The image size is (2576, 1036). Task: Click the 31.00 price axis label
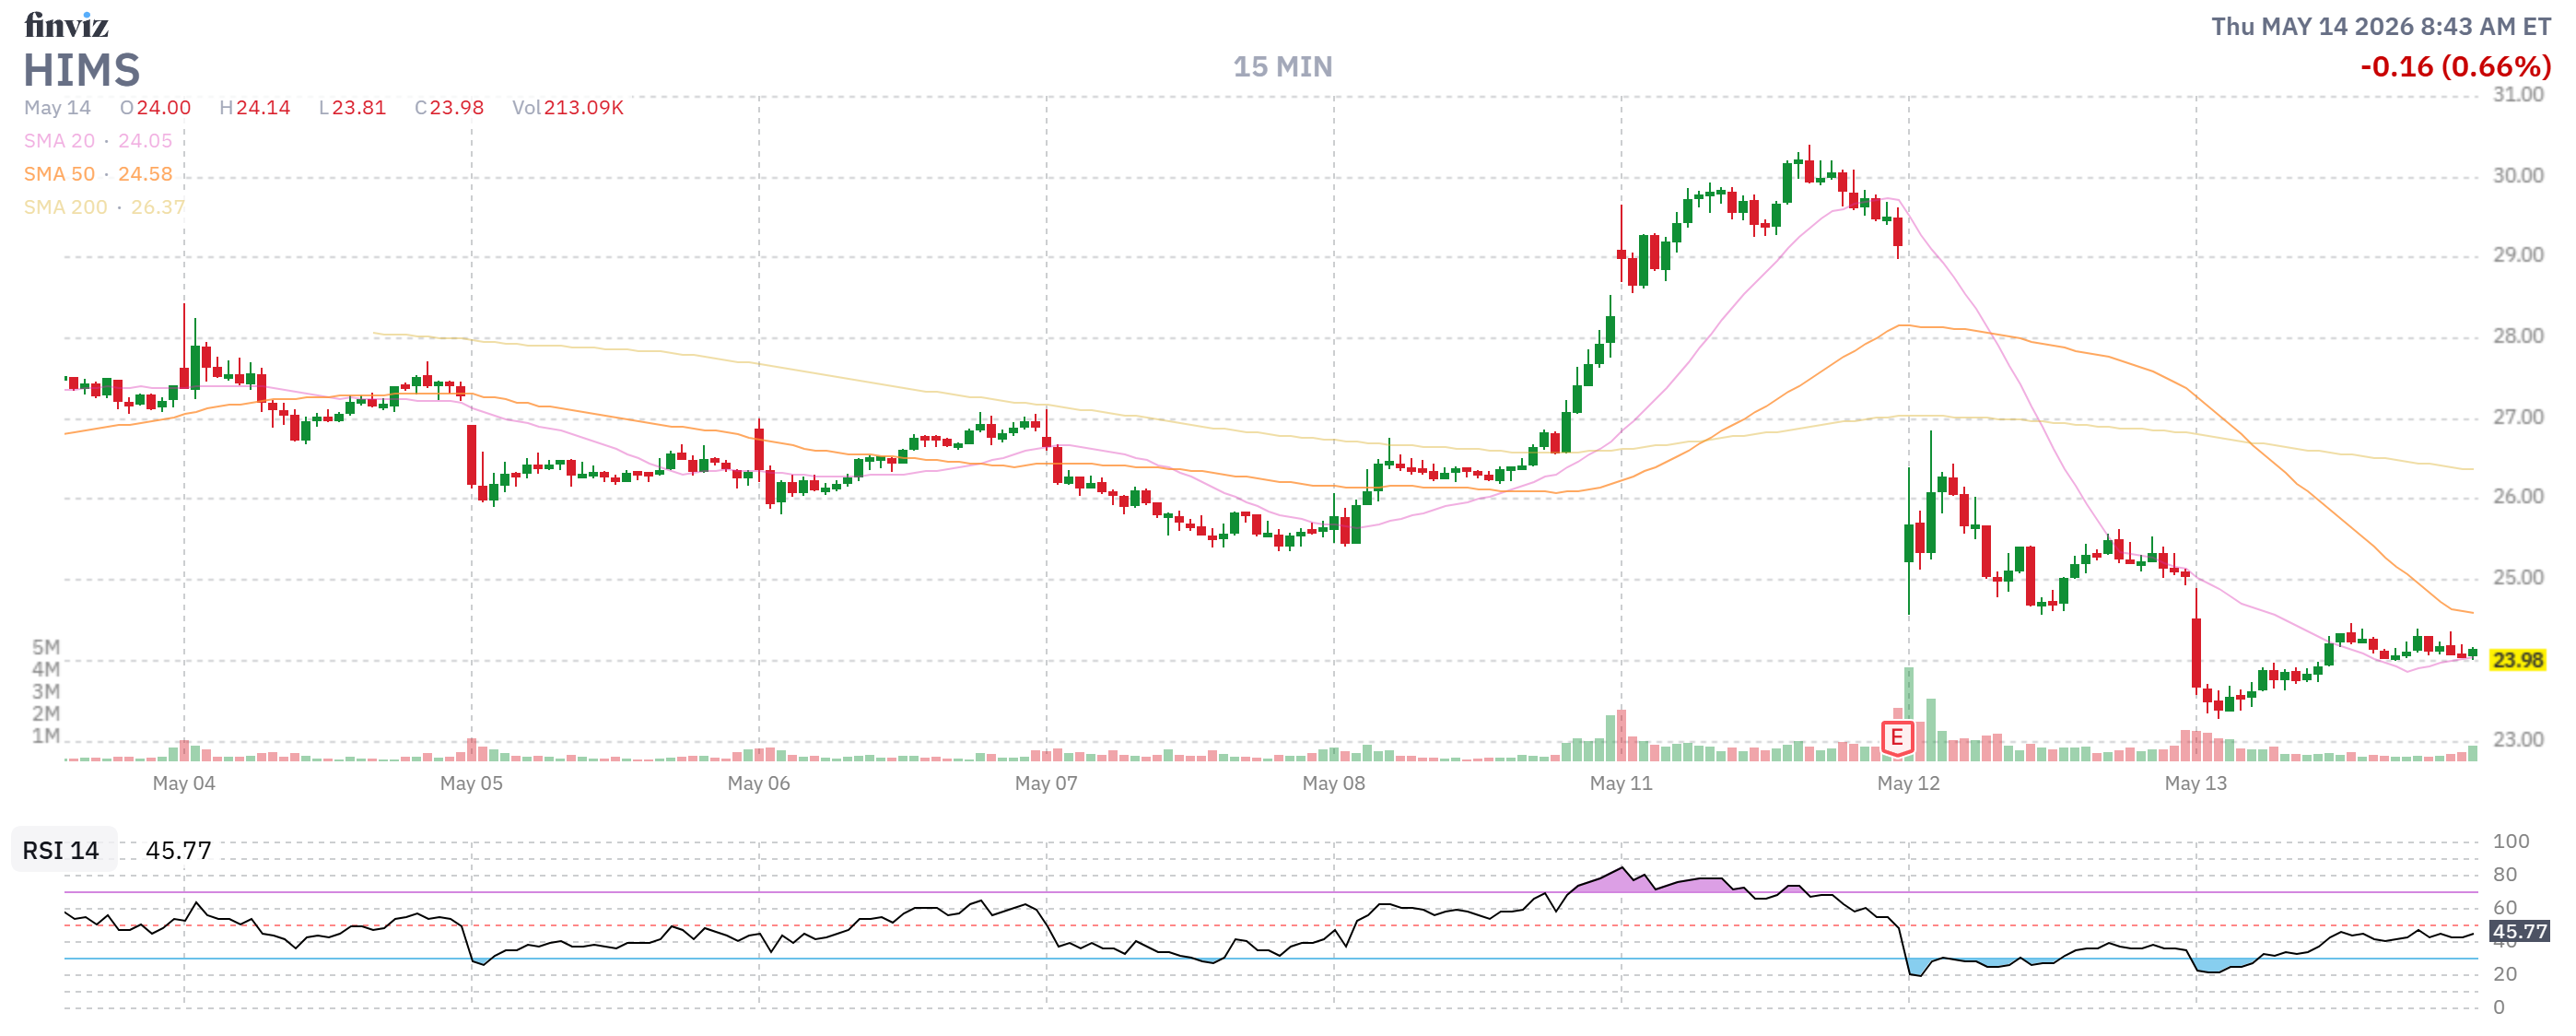click(2517, 95)
